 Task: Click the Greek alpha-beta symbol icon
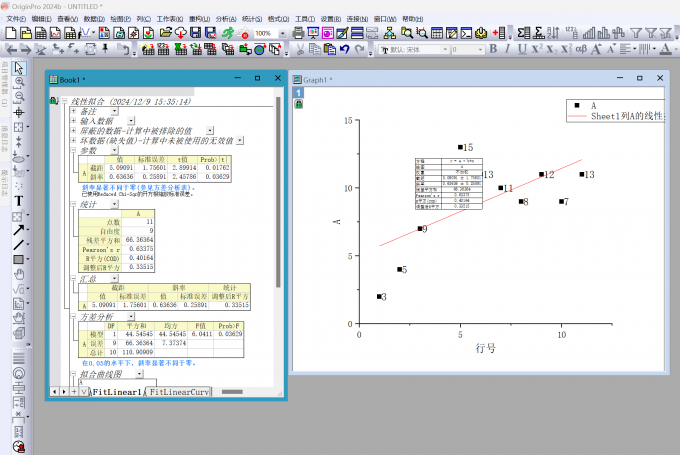point(581,49)
